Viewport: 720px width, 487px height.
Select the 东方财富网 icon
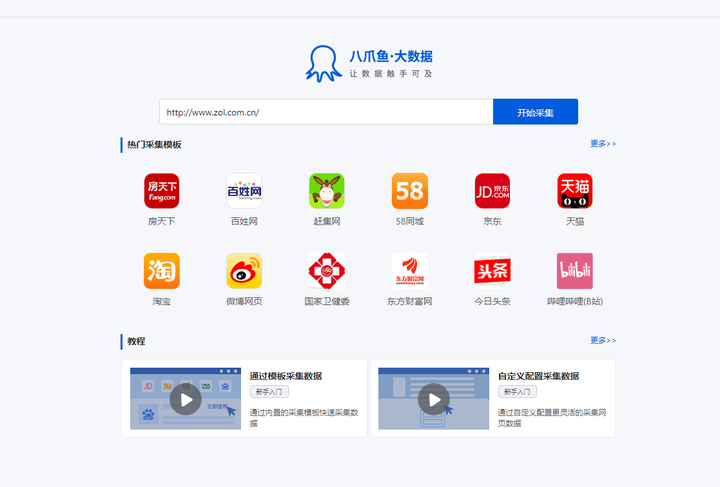tap(410, 271)
